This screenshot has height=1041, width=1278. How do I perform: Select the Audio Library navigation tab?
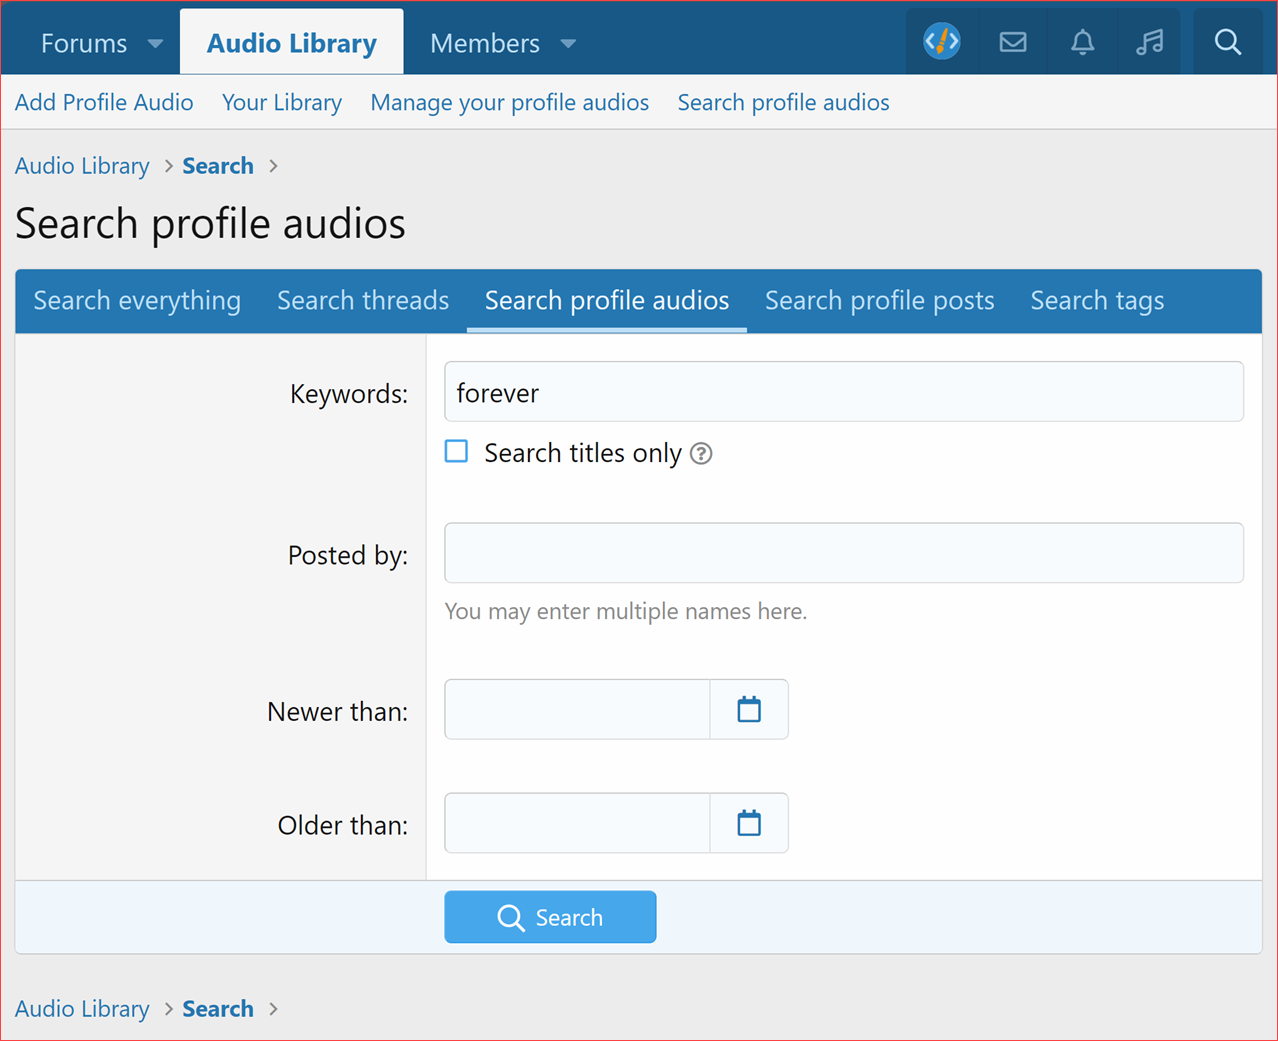[x=290, y=42]
